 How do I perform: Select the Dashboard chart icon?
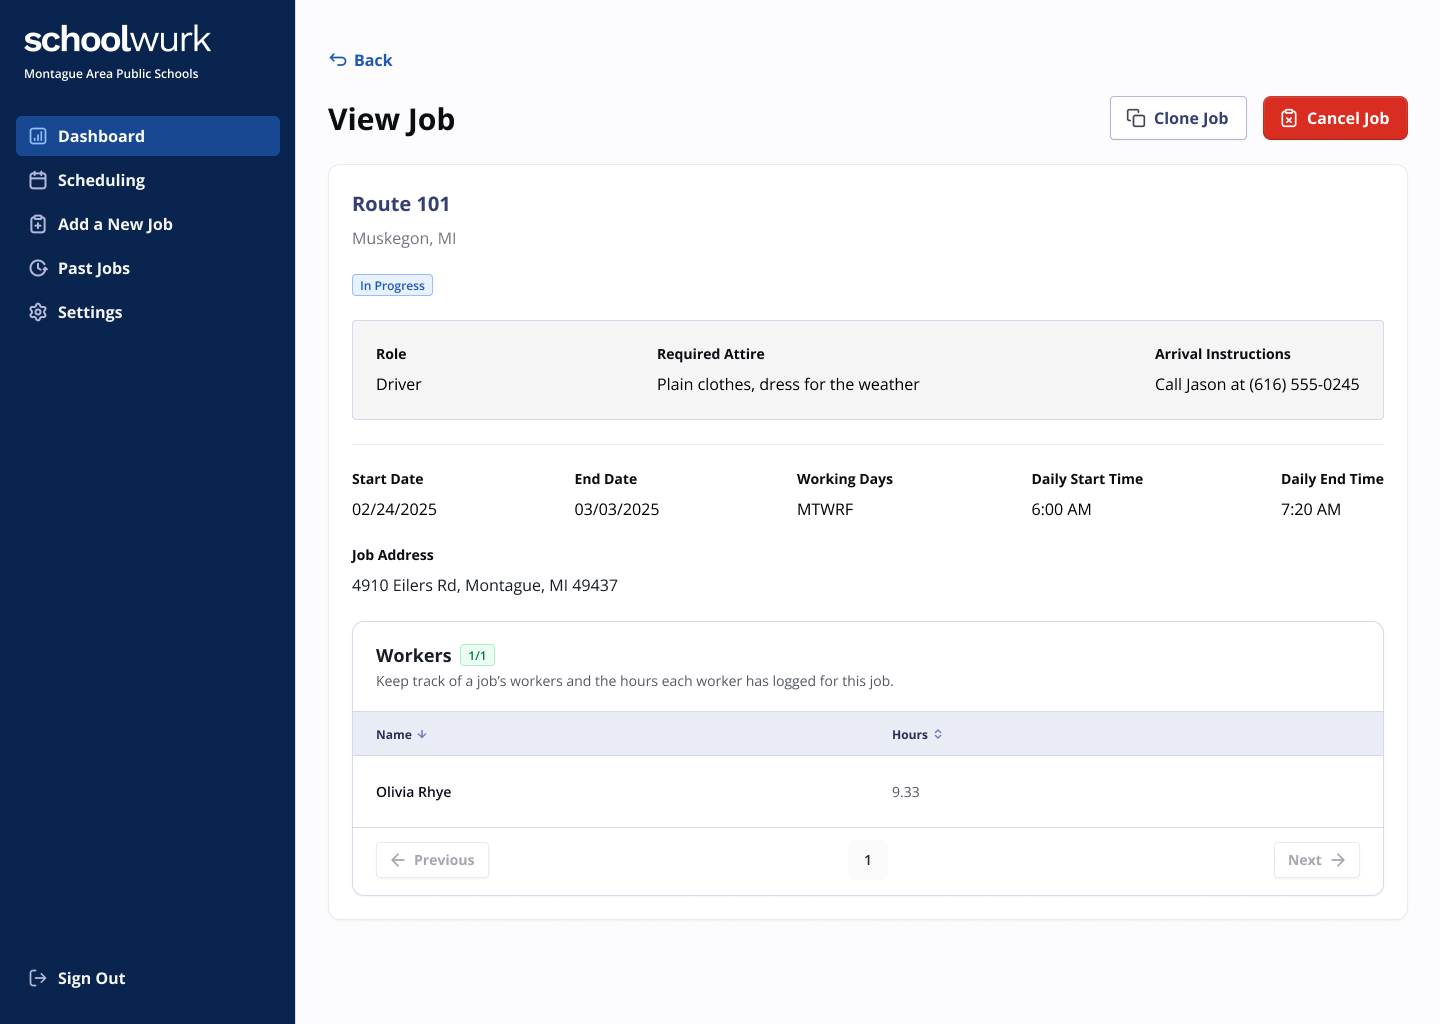38,136
